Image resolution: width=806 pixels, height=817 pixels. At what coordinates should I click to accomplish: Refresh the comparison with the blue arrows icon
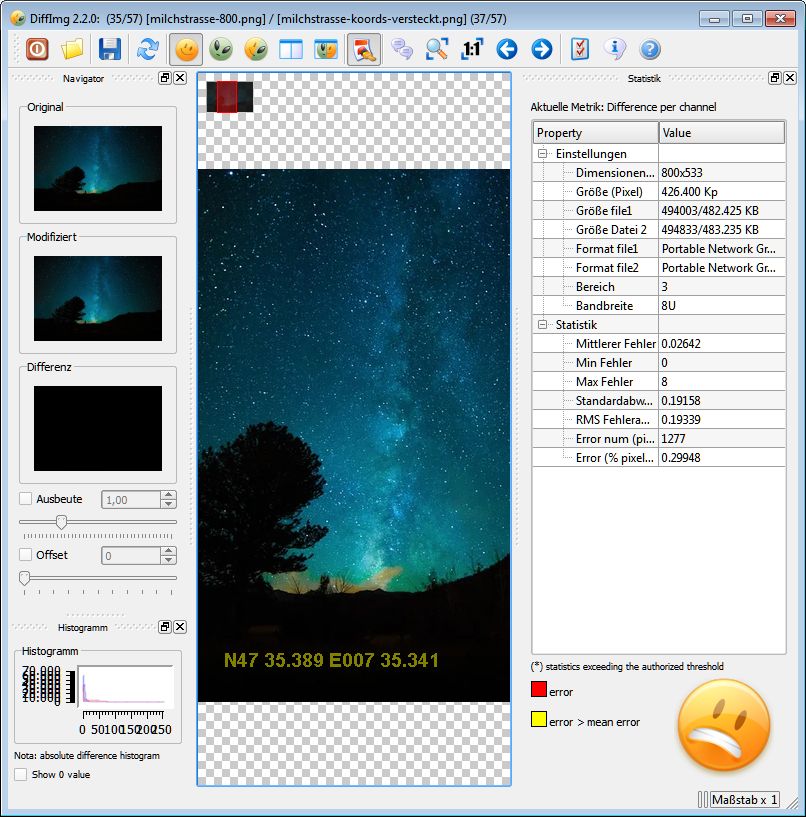(148, 49)
